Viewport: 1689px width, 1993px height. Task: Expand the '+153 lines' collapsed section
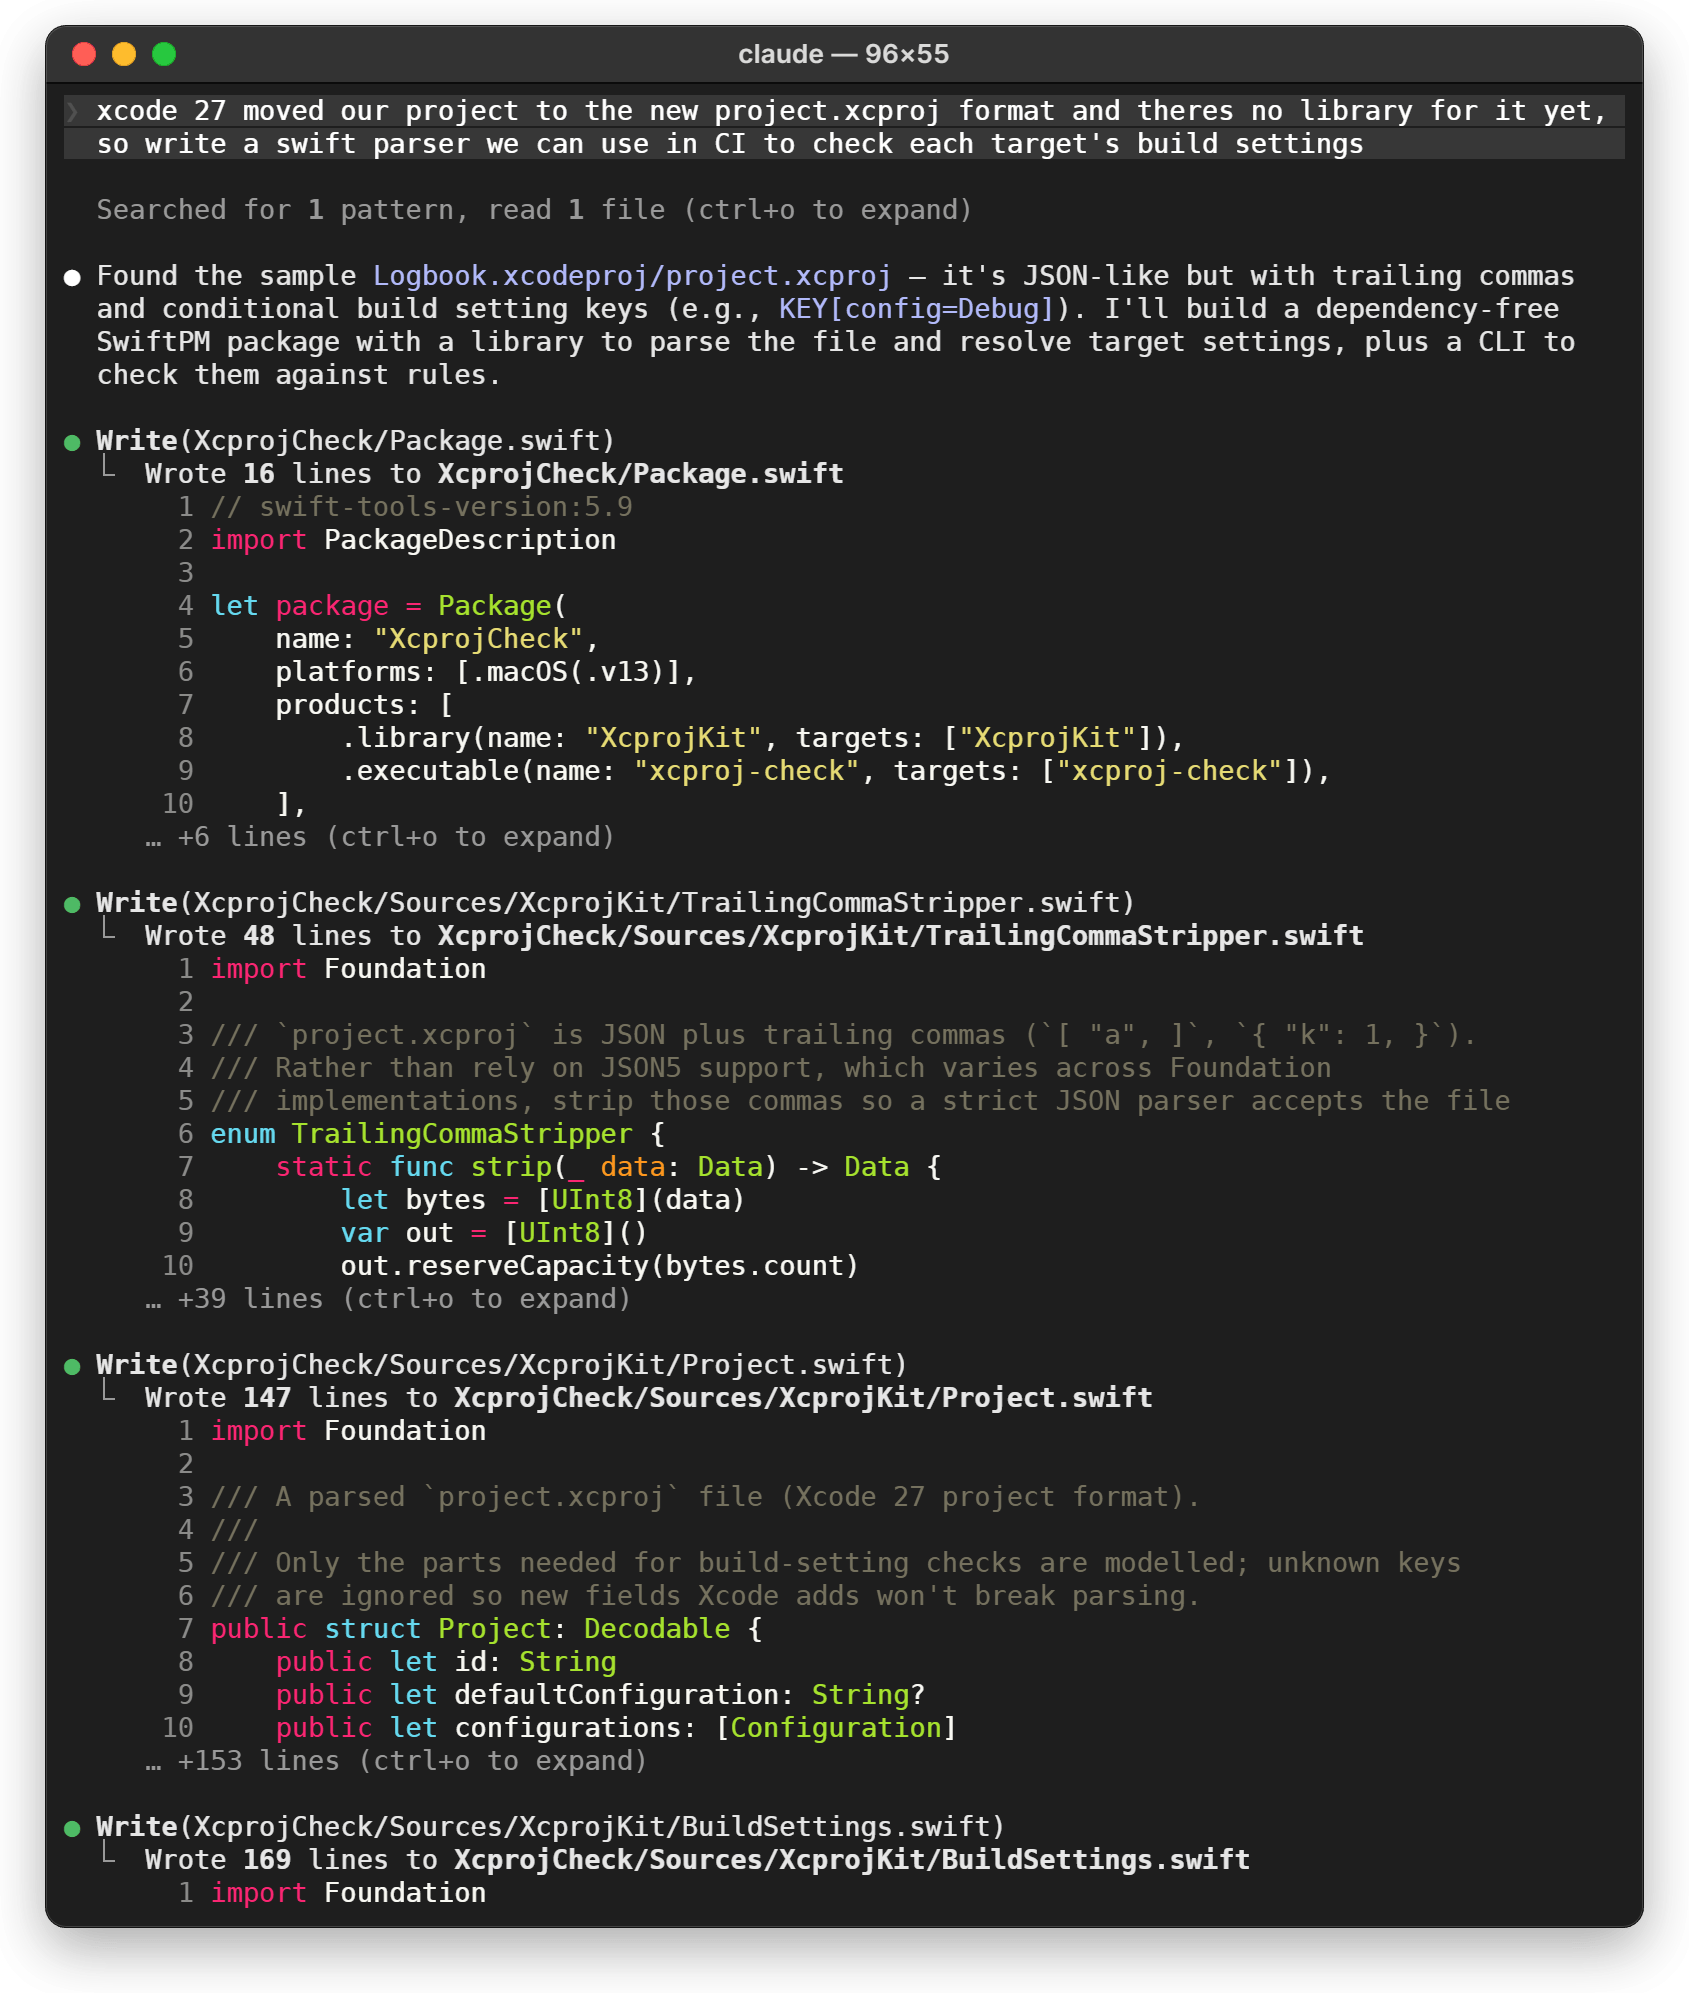[x=395, y=1761]
